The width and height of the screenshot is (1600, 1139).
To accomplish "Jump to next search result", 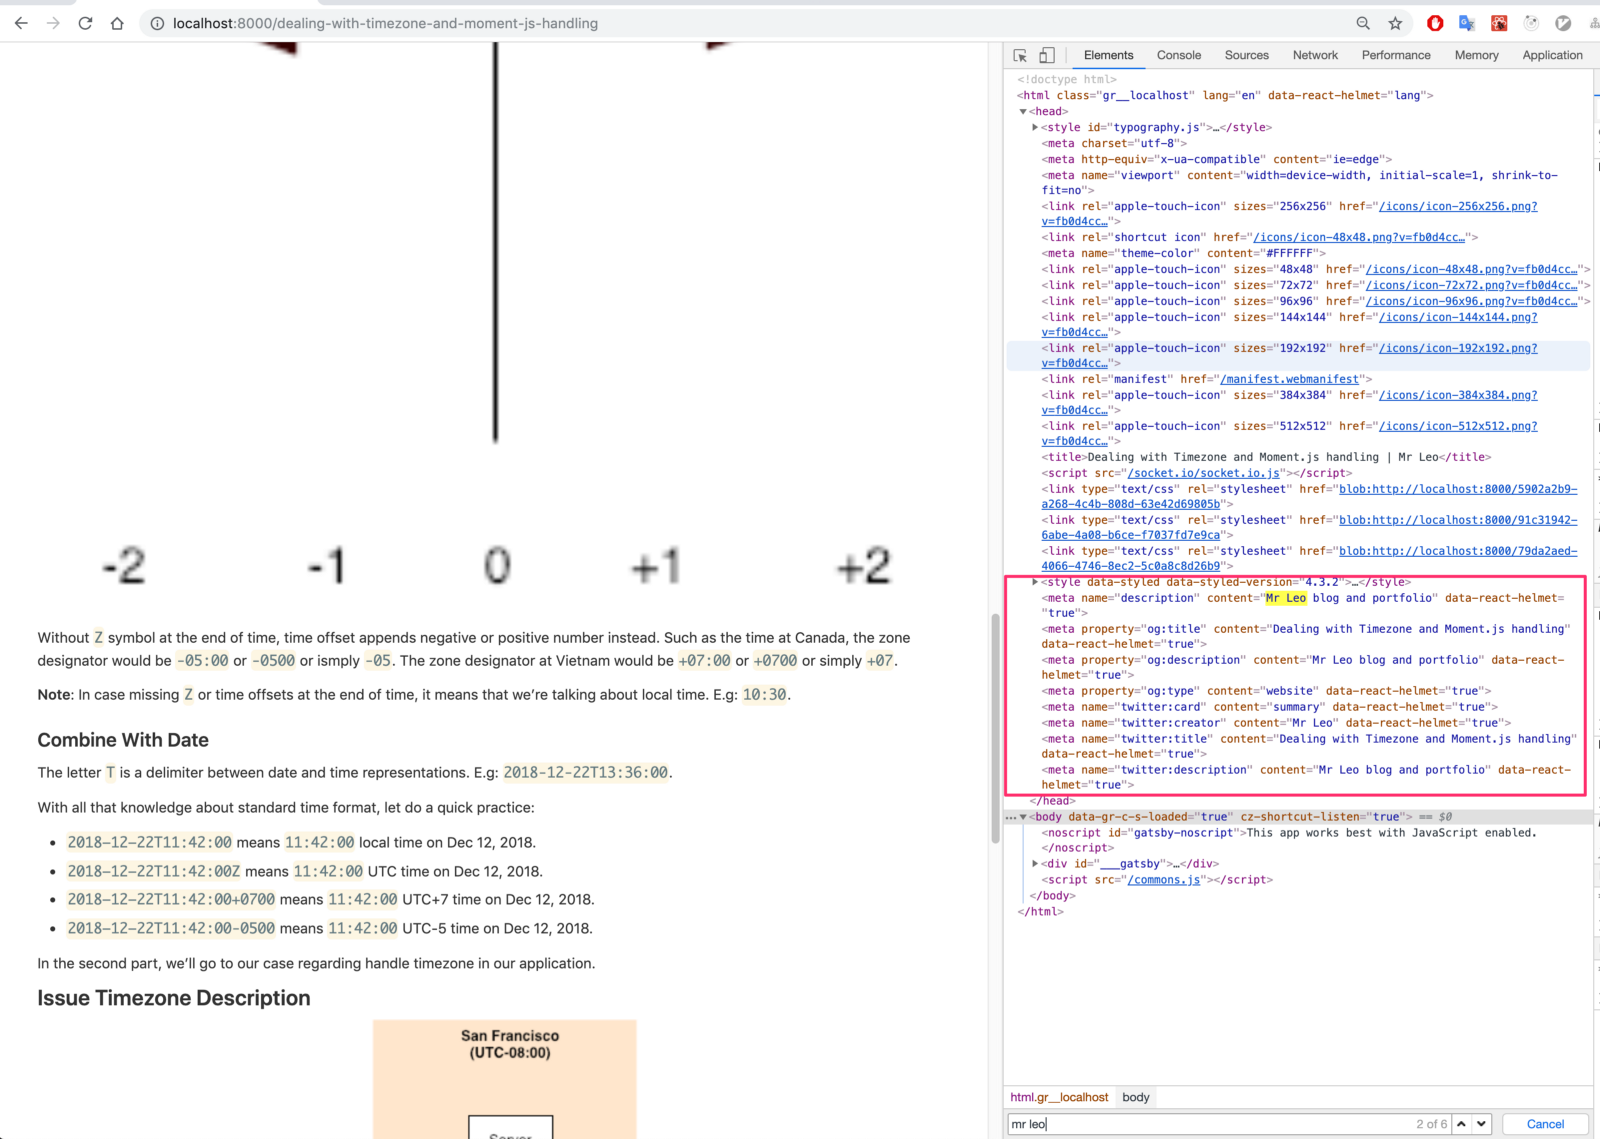I will pyautogui.click(x=1481, y=1124).
